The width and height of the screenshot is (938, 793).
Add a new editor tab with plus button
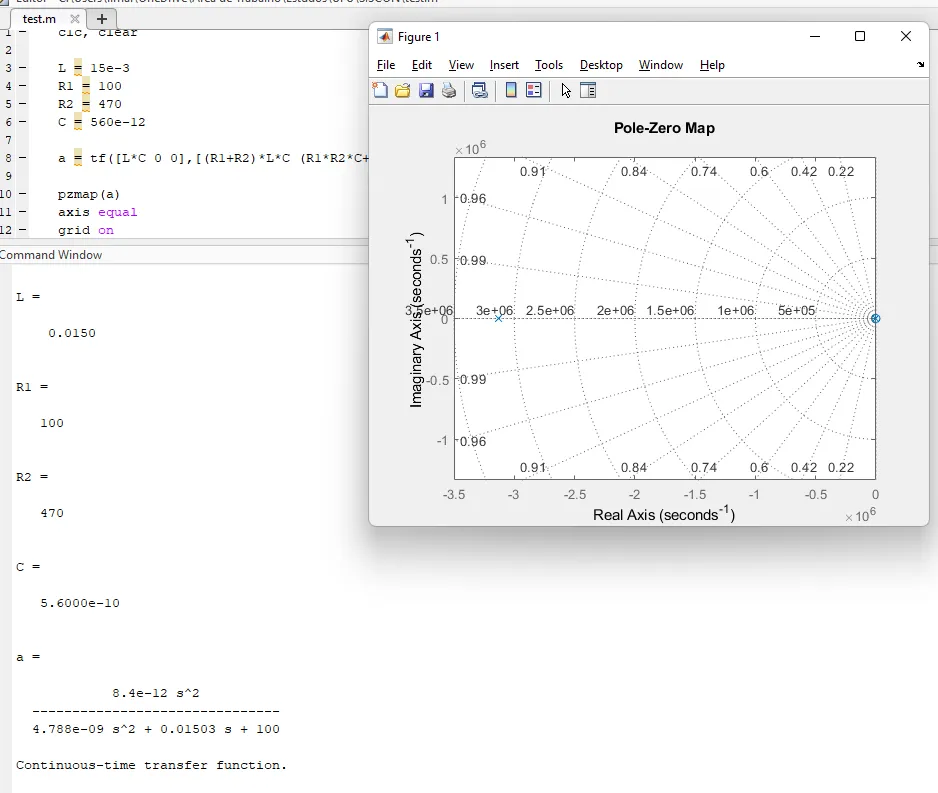pyautogui.click(x=101, y=19)
